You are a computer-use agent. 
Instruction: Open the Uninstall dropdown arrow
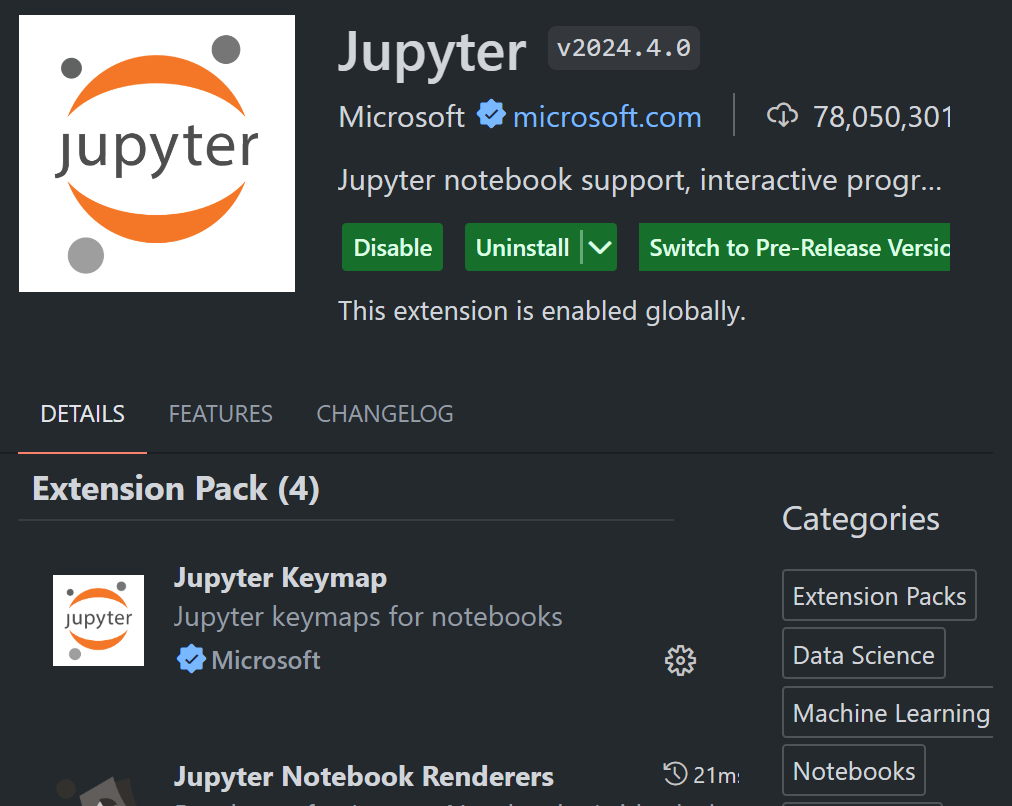point(600,247)
